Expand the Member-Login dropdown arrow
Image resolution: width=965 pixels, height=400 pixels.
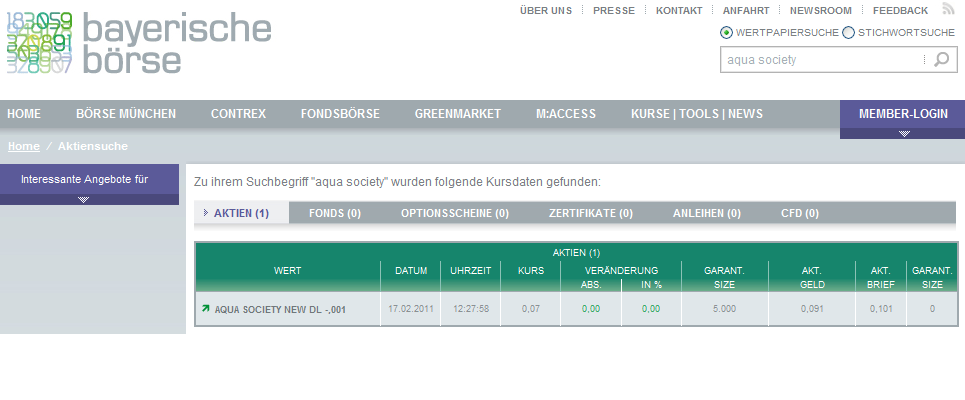(x=903, y=134)
